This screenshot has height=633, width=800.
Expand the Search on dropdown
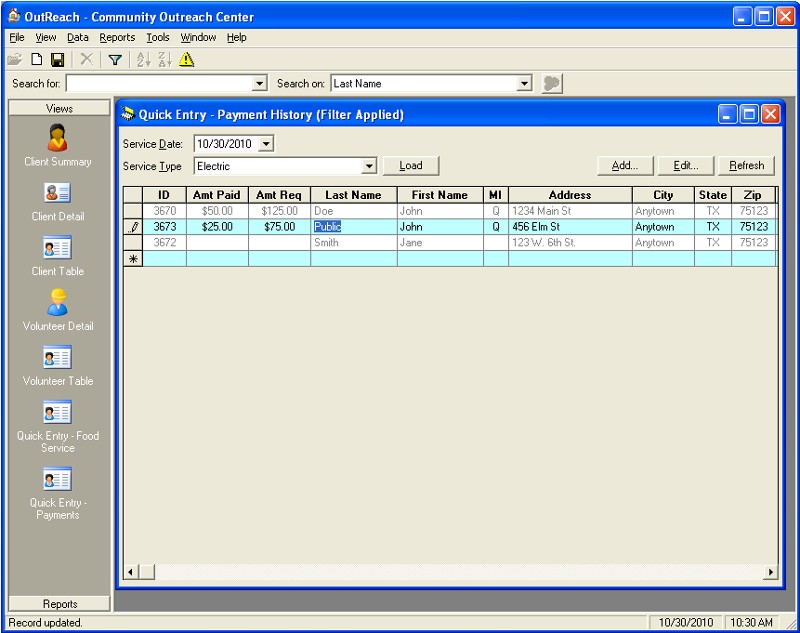tap(524, 84)
